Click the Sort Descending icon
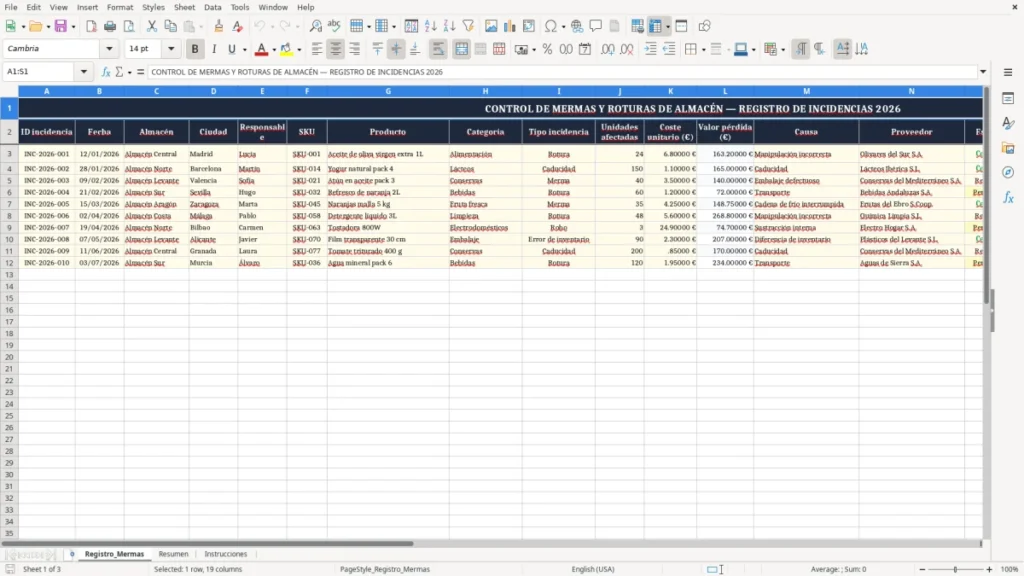1024x576 pixels. point(449,26)
